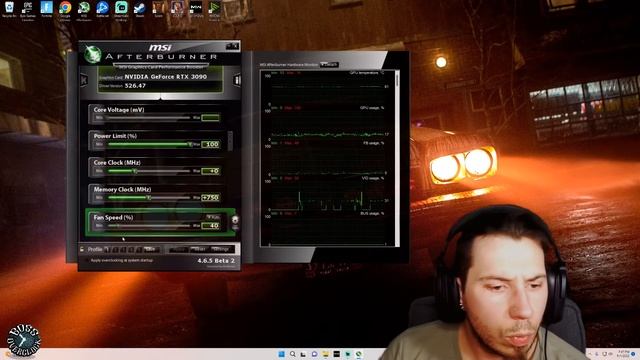
Task: Click the MSI dragon logo in Afterburner
Action: tap(93, 55)
